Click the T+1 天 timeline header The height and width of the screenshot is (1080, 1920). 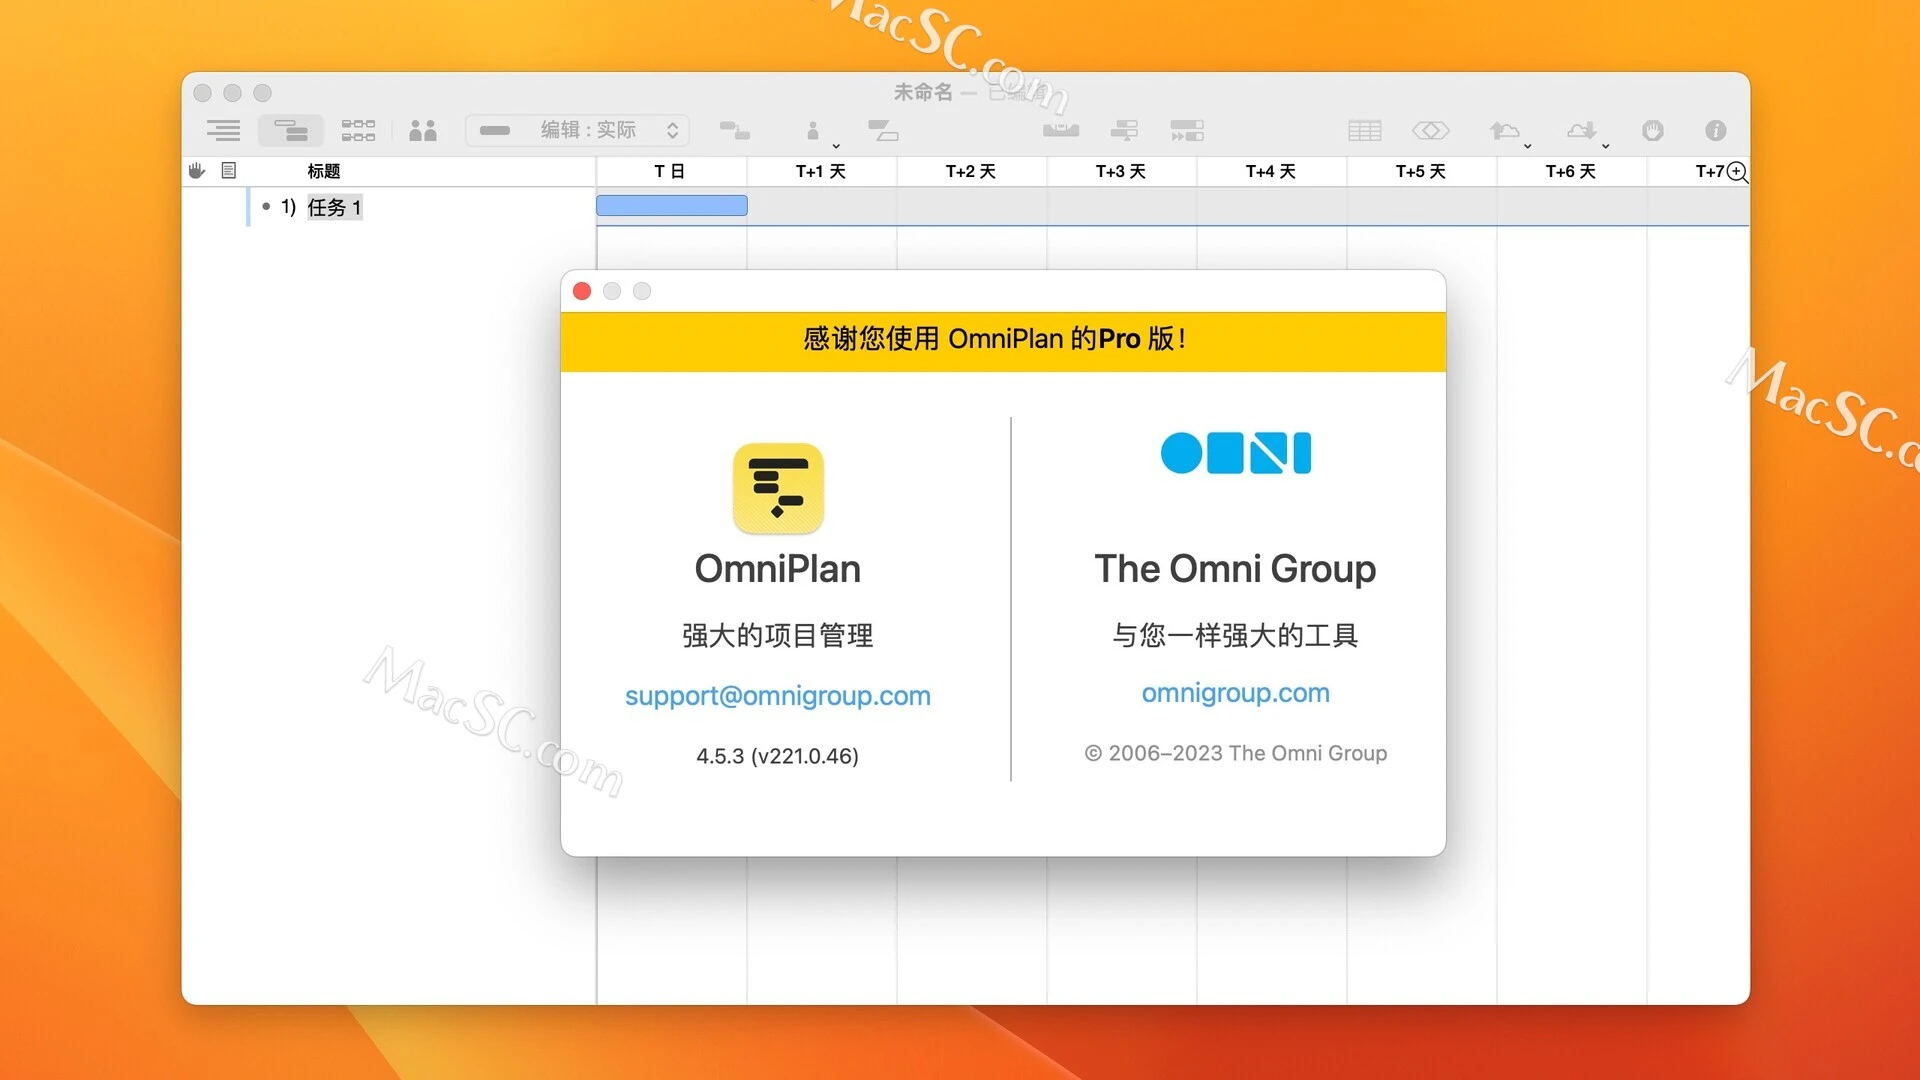(821, 171)
